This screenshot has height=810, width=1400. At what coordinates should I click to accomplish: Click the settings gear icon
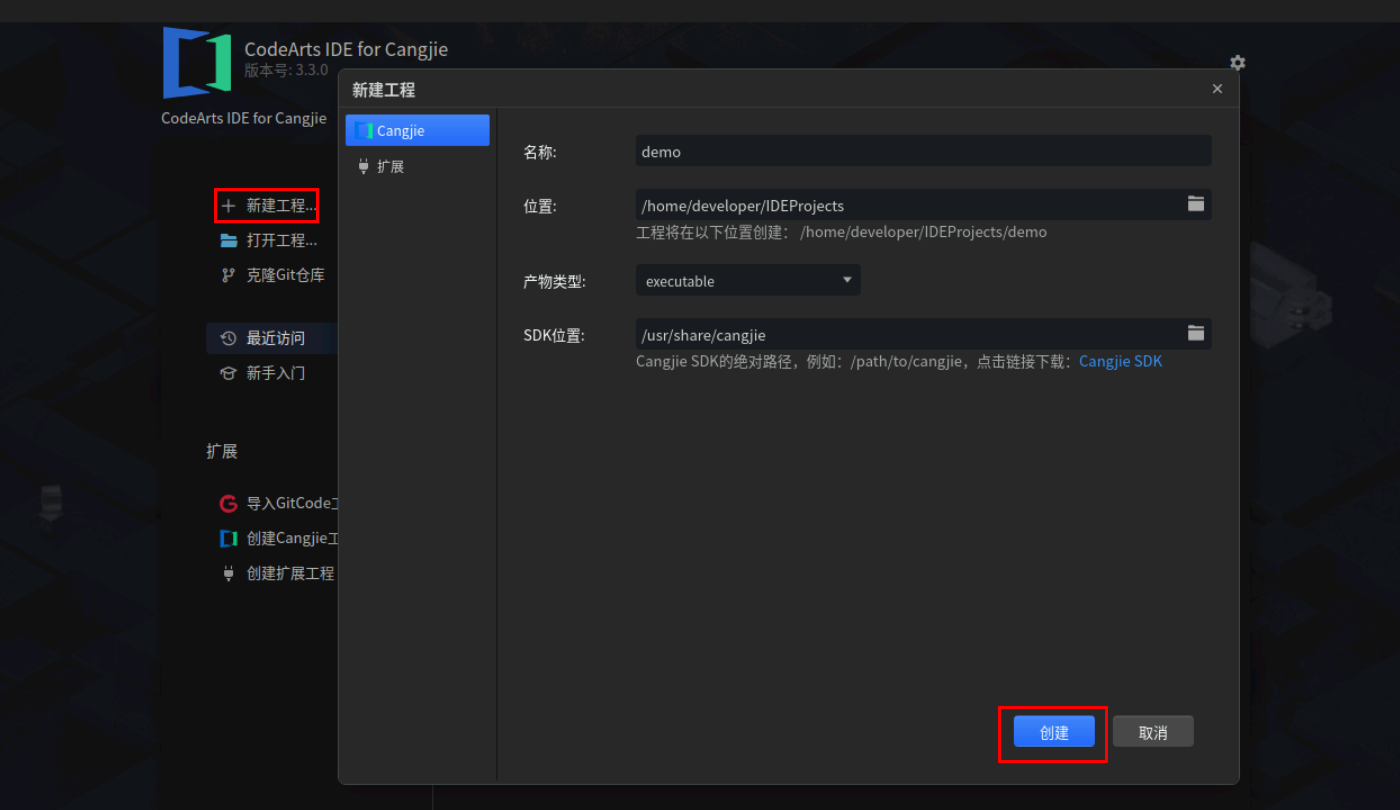click(x=1238, y=63)
